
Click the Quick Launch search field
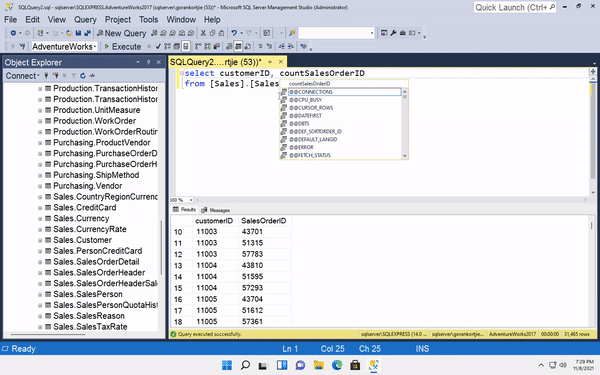(515, 7)
